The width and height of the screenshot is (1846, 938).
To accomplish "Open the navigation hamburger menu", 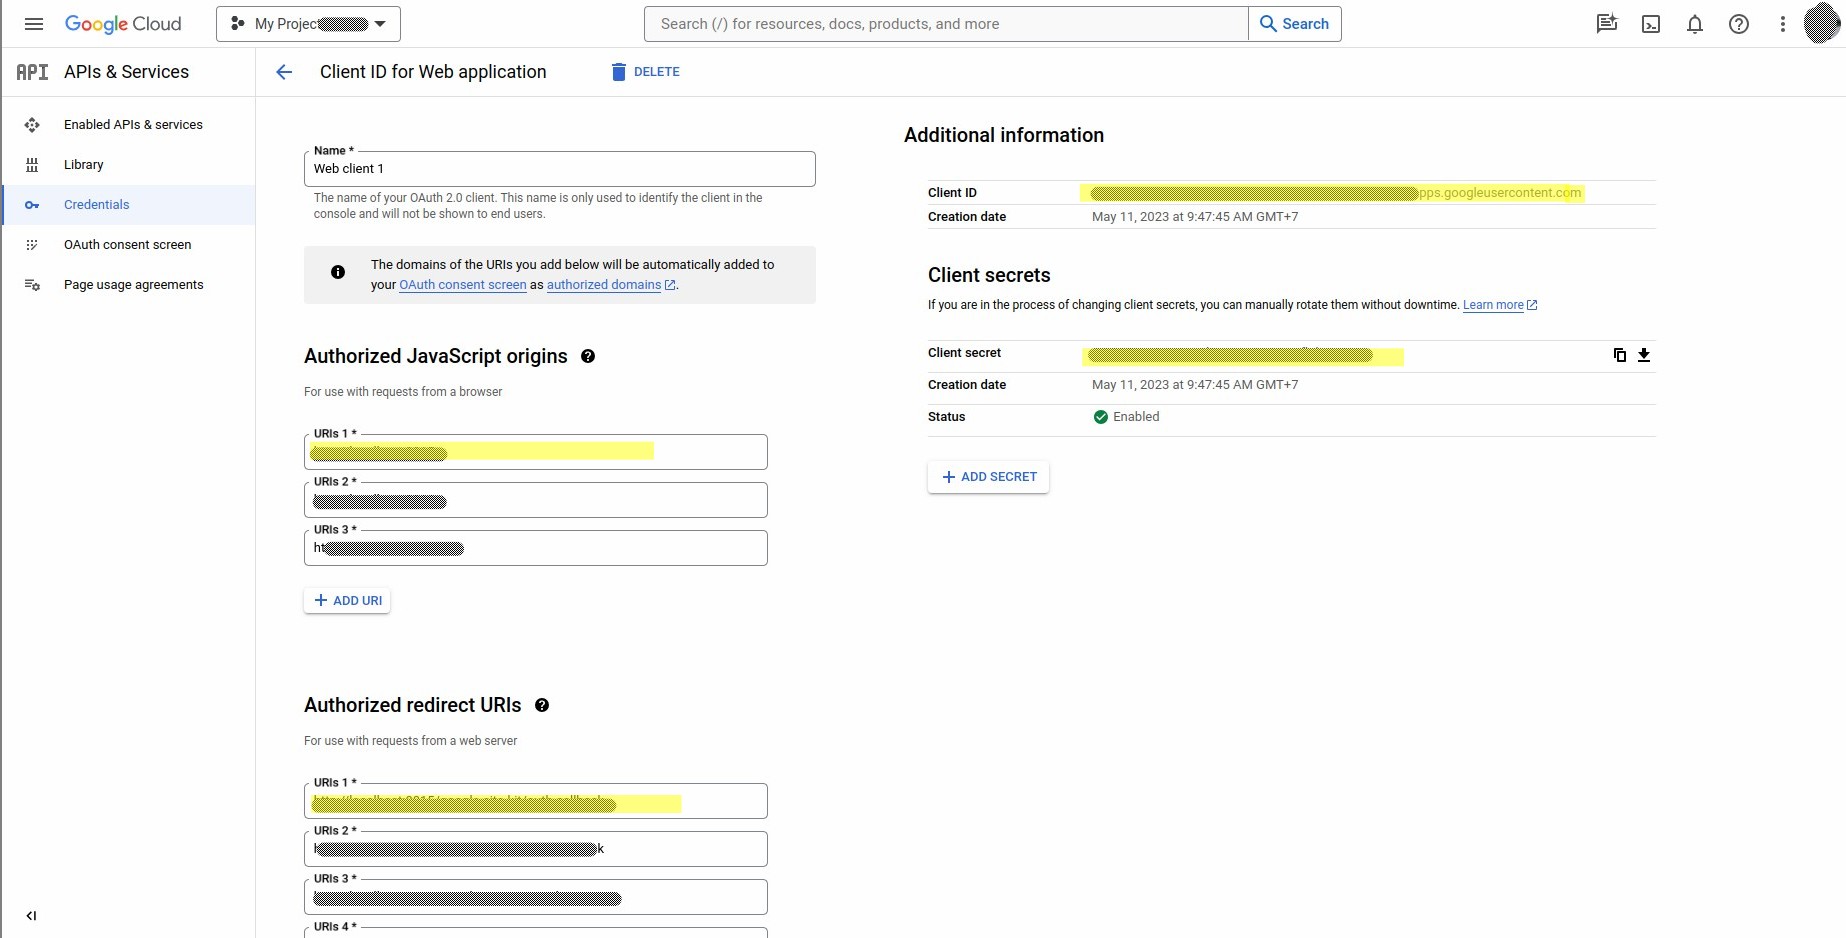I will click(x=33, y=23).
